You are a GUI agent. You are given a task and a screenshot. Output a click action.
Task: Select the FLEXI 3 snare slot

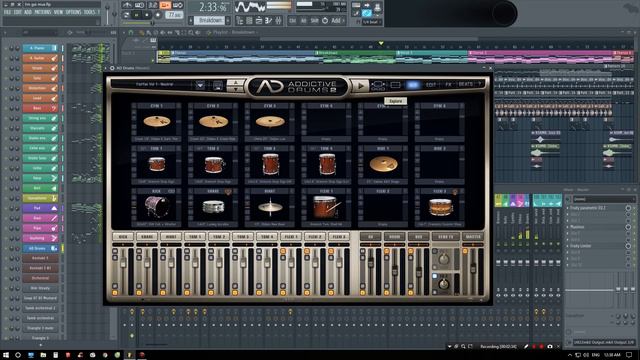coord(440,207)
